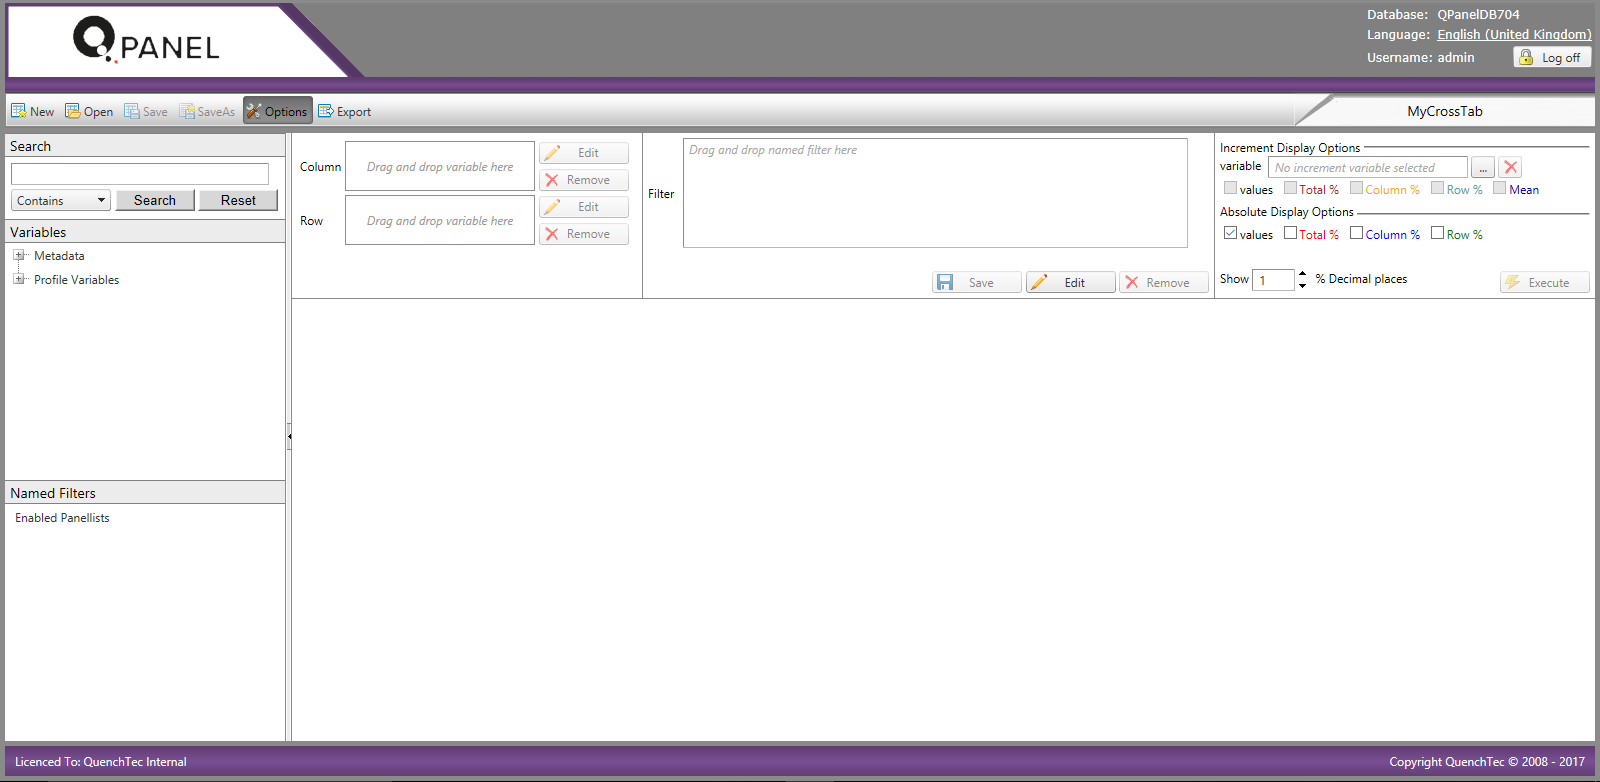Open the English (United Kingdom) language link
Screen dimensions: 1600x782
pyautogui.click(x=1514, y=34)
